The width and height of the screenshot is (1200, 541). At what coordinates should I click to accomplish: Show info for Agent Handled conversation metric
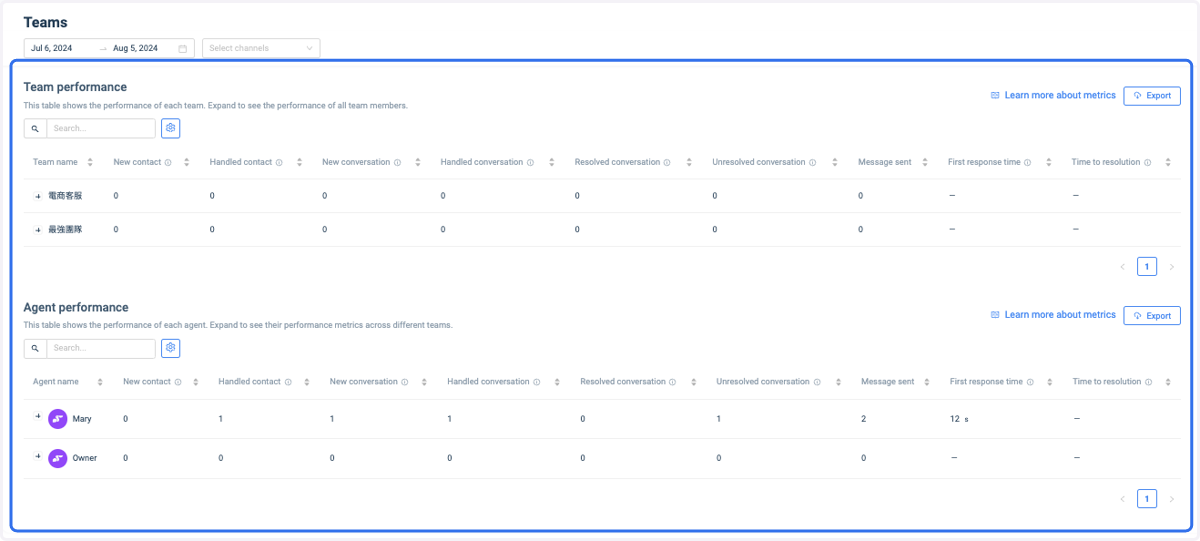[x=537, y=382]
